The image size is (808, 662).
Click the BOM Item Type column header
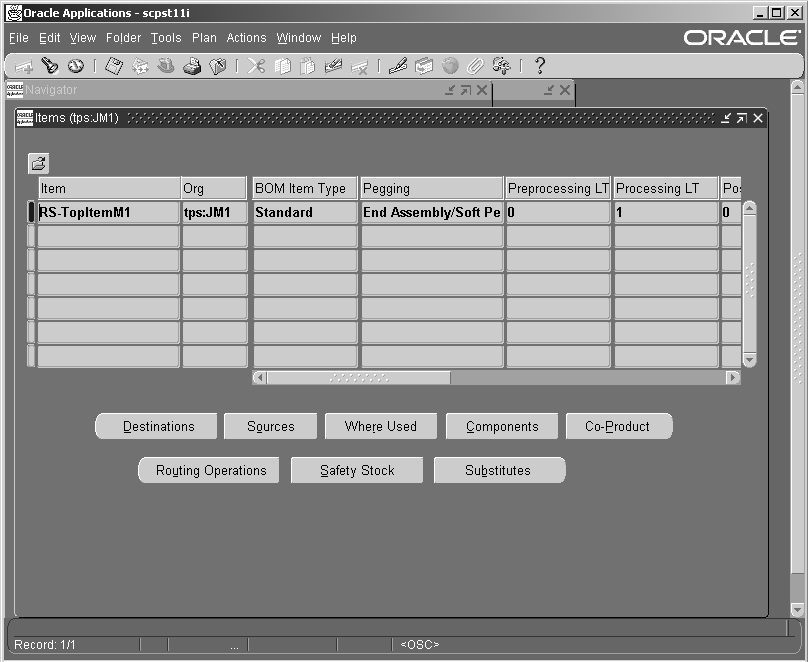coord(305,188)
